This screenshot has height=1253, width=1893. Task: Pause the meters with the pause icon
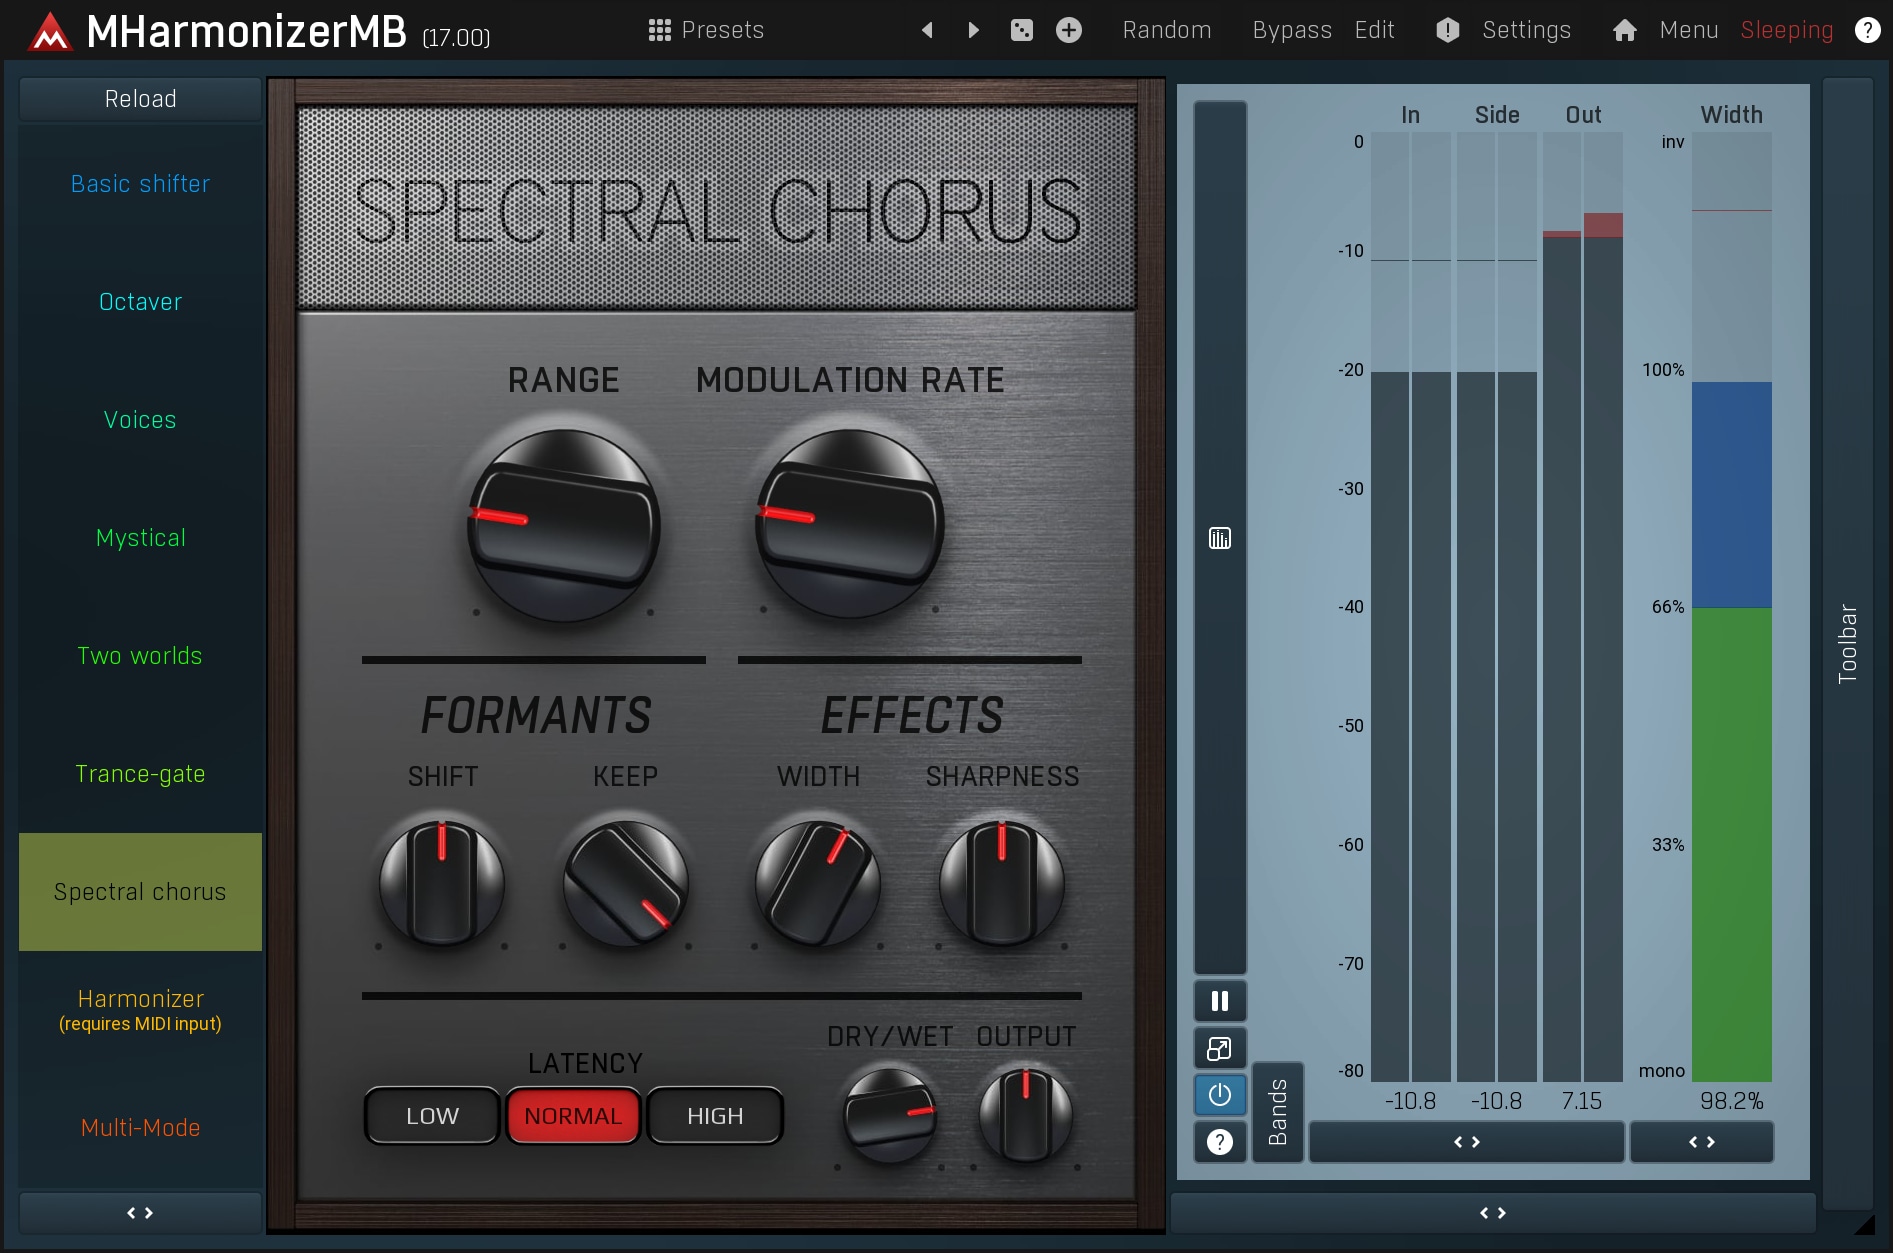click(x=1219, y=1001)
